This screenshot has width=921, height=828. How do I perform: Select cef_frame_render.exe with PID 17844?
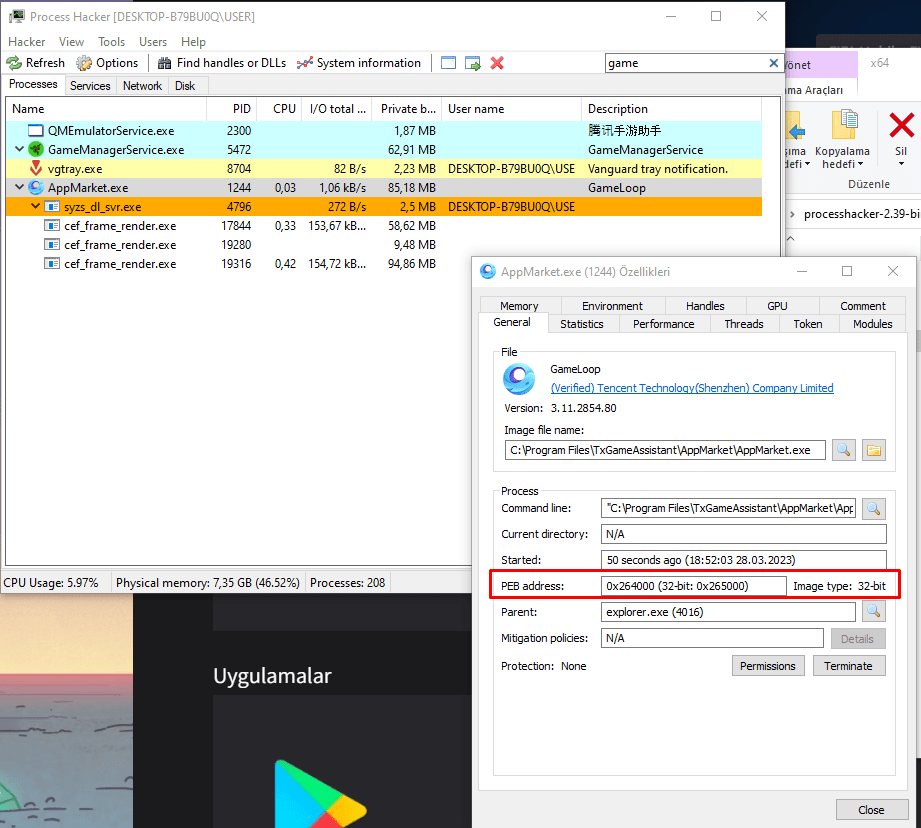[x=384, y=225]
